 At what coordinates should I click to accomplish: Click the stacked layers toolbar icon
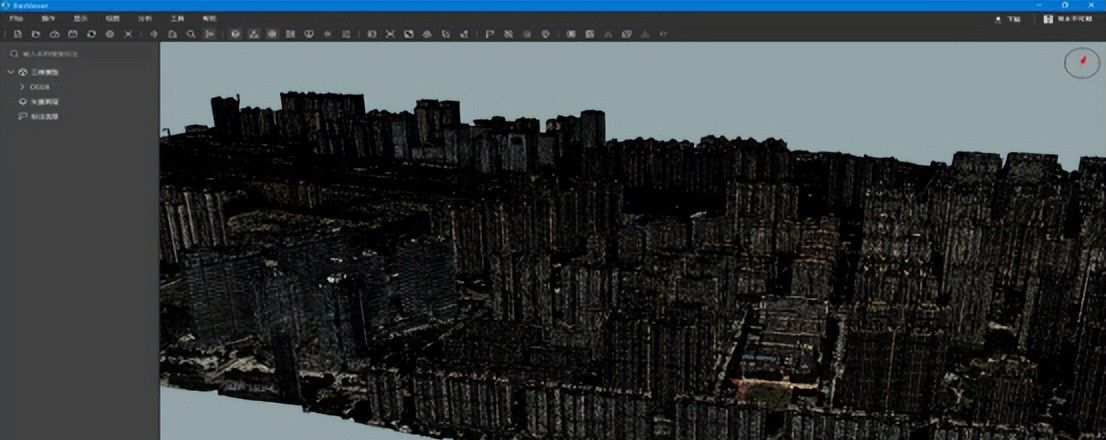[427, 34]
